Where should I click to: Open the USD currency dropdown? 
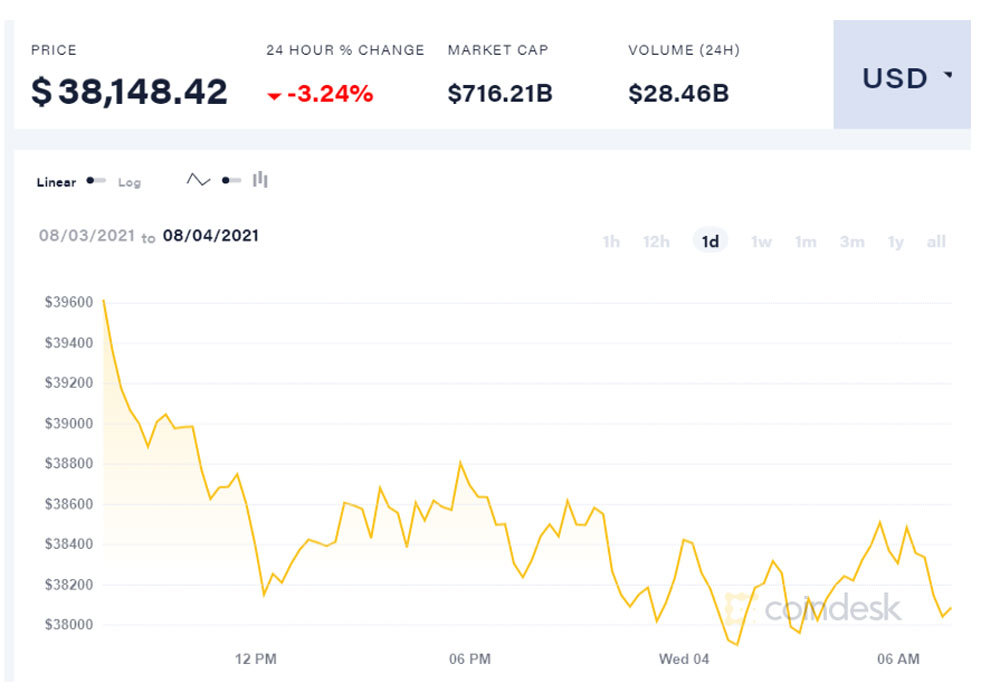click(x=901, y=76)
